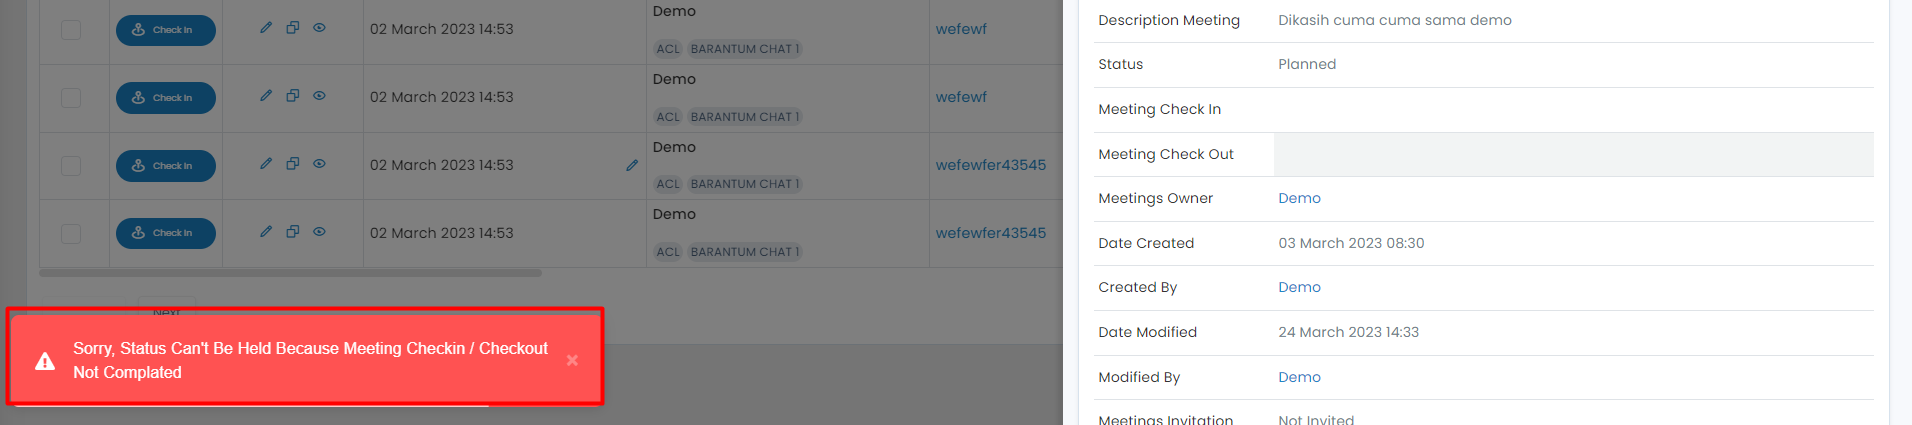
Task: Click the eye view icon in third row
Action: point(319,164)
